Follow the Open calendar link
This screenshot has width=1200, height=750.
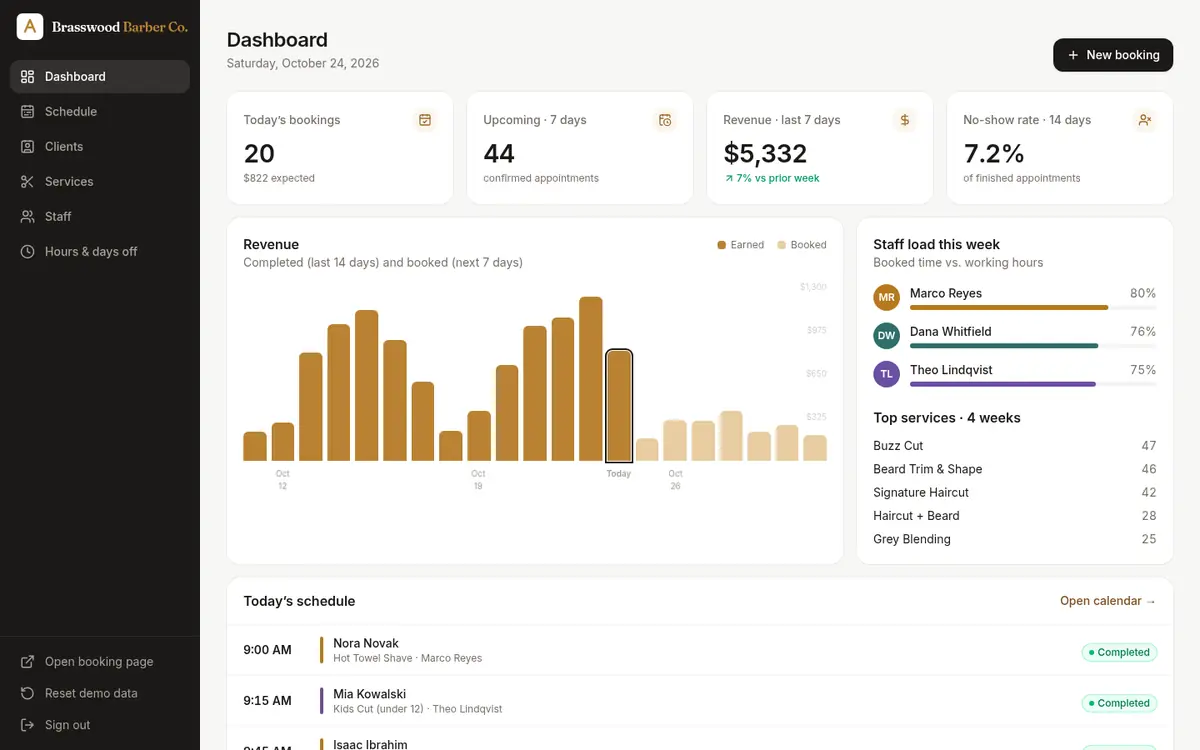(x=1108, y=601)
